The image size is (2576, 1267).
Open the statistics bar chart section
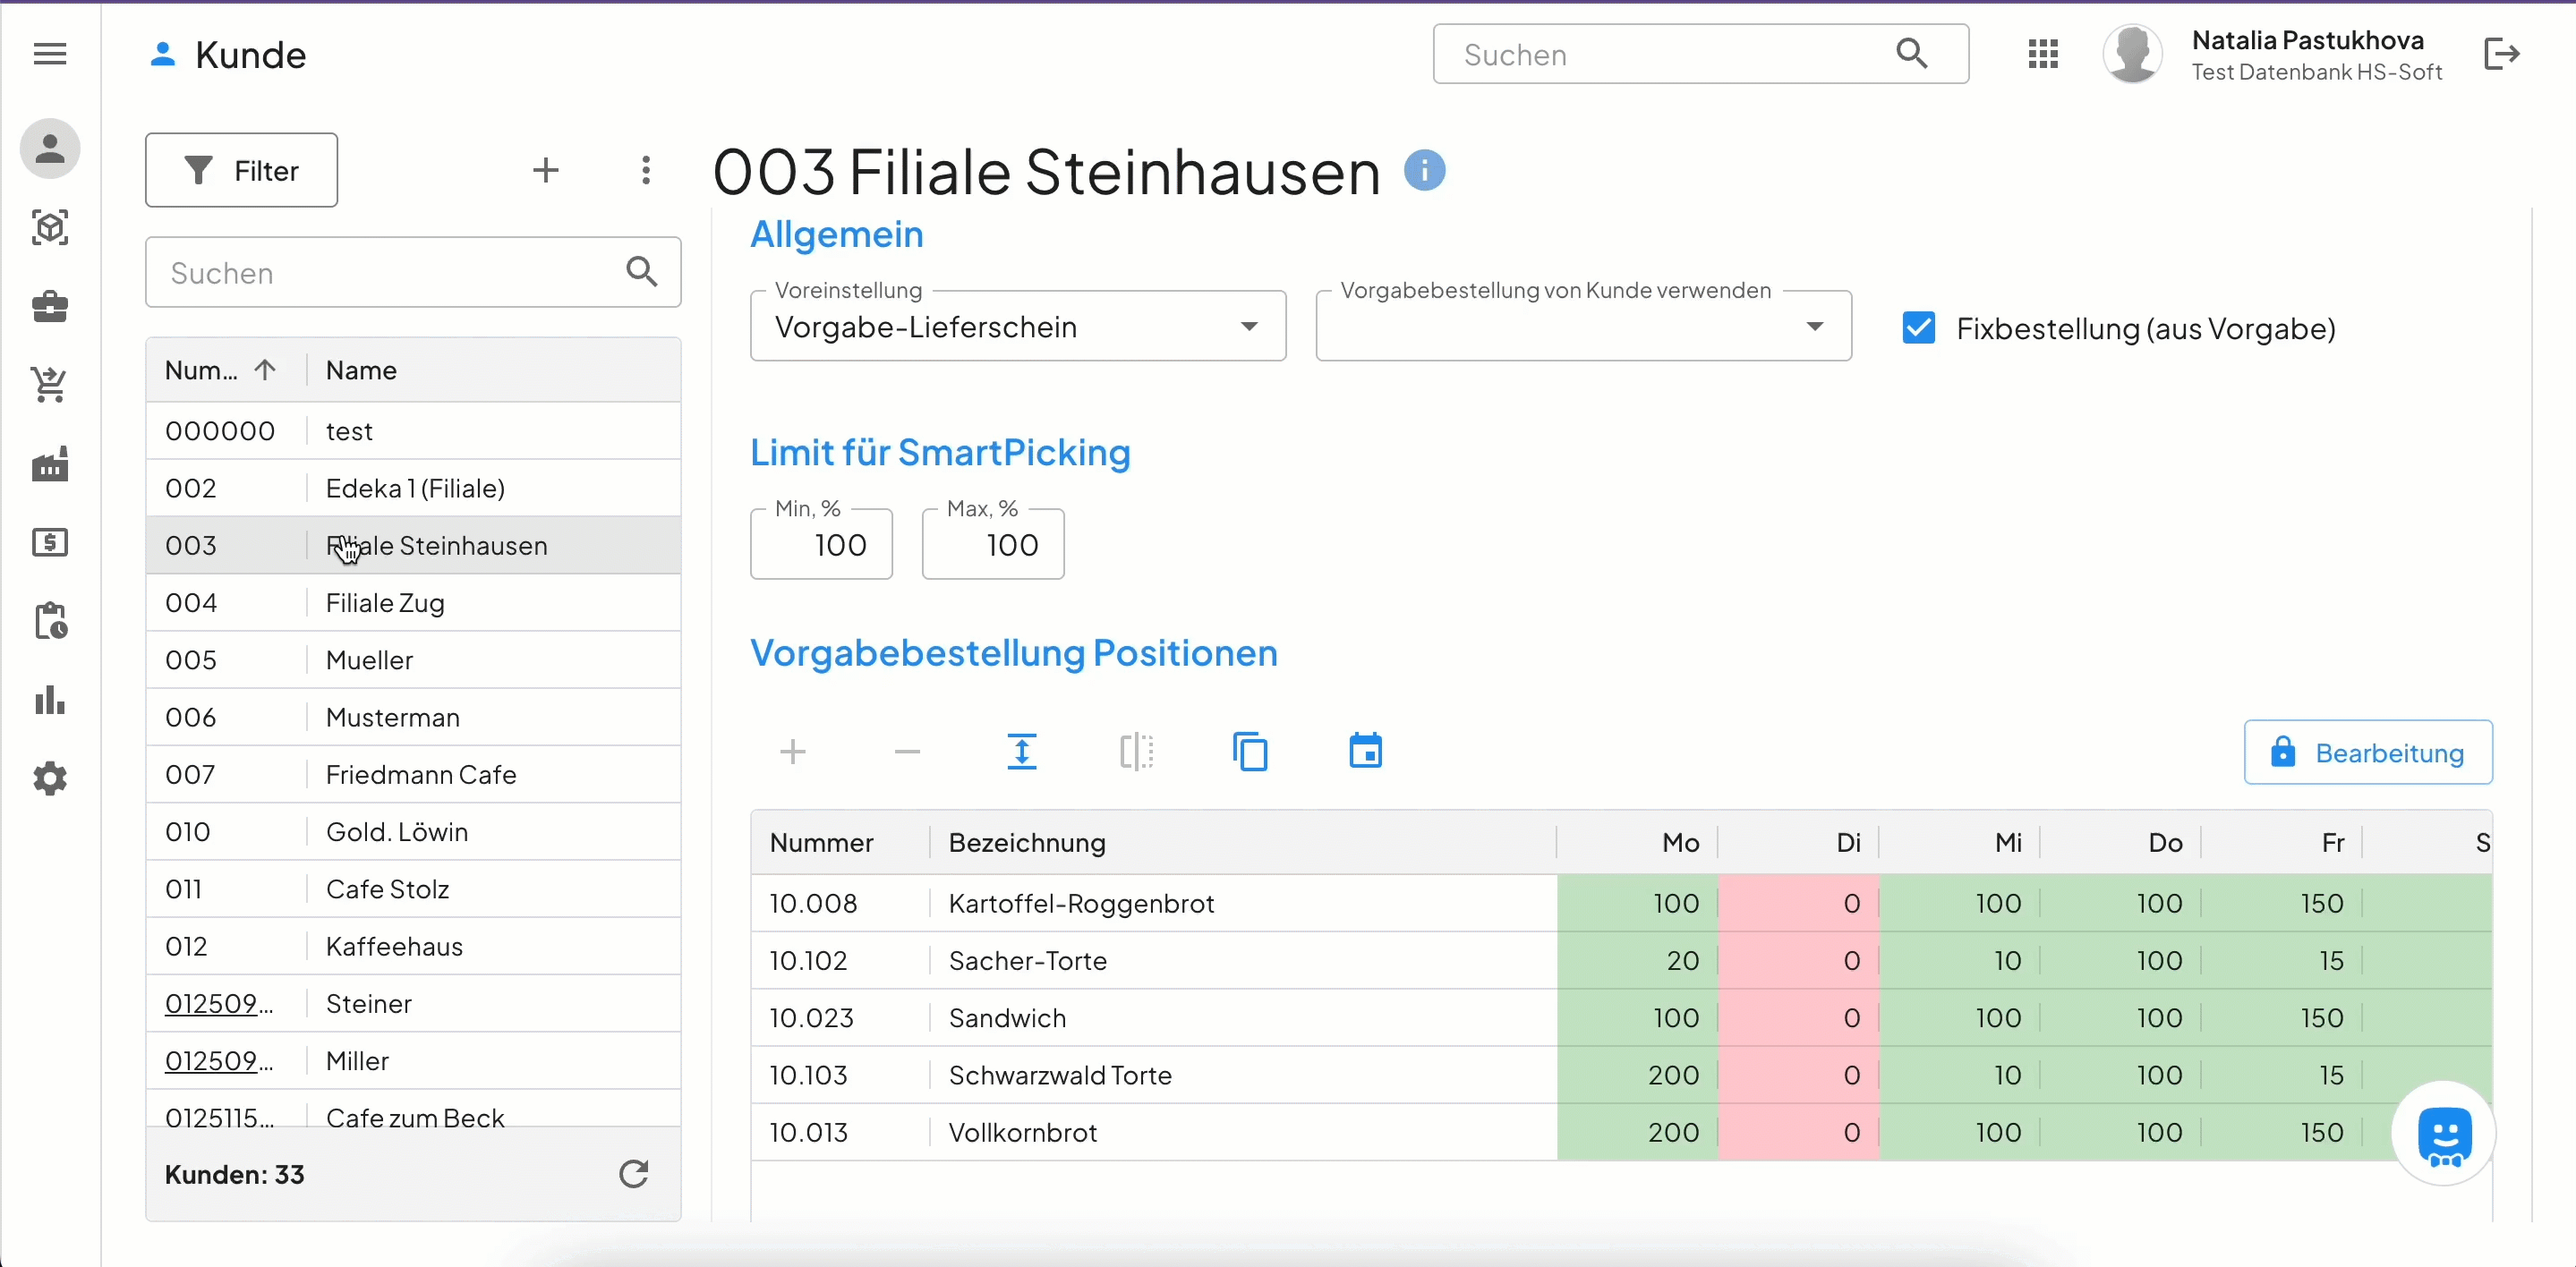click(49, 699)
